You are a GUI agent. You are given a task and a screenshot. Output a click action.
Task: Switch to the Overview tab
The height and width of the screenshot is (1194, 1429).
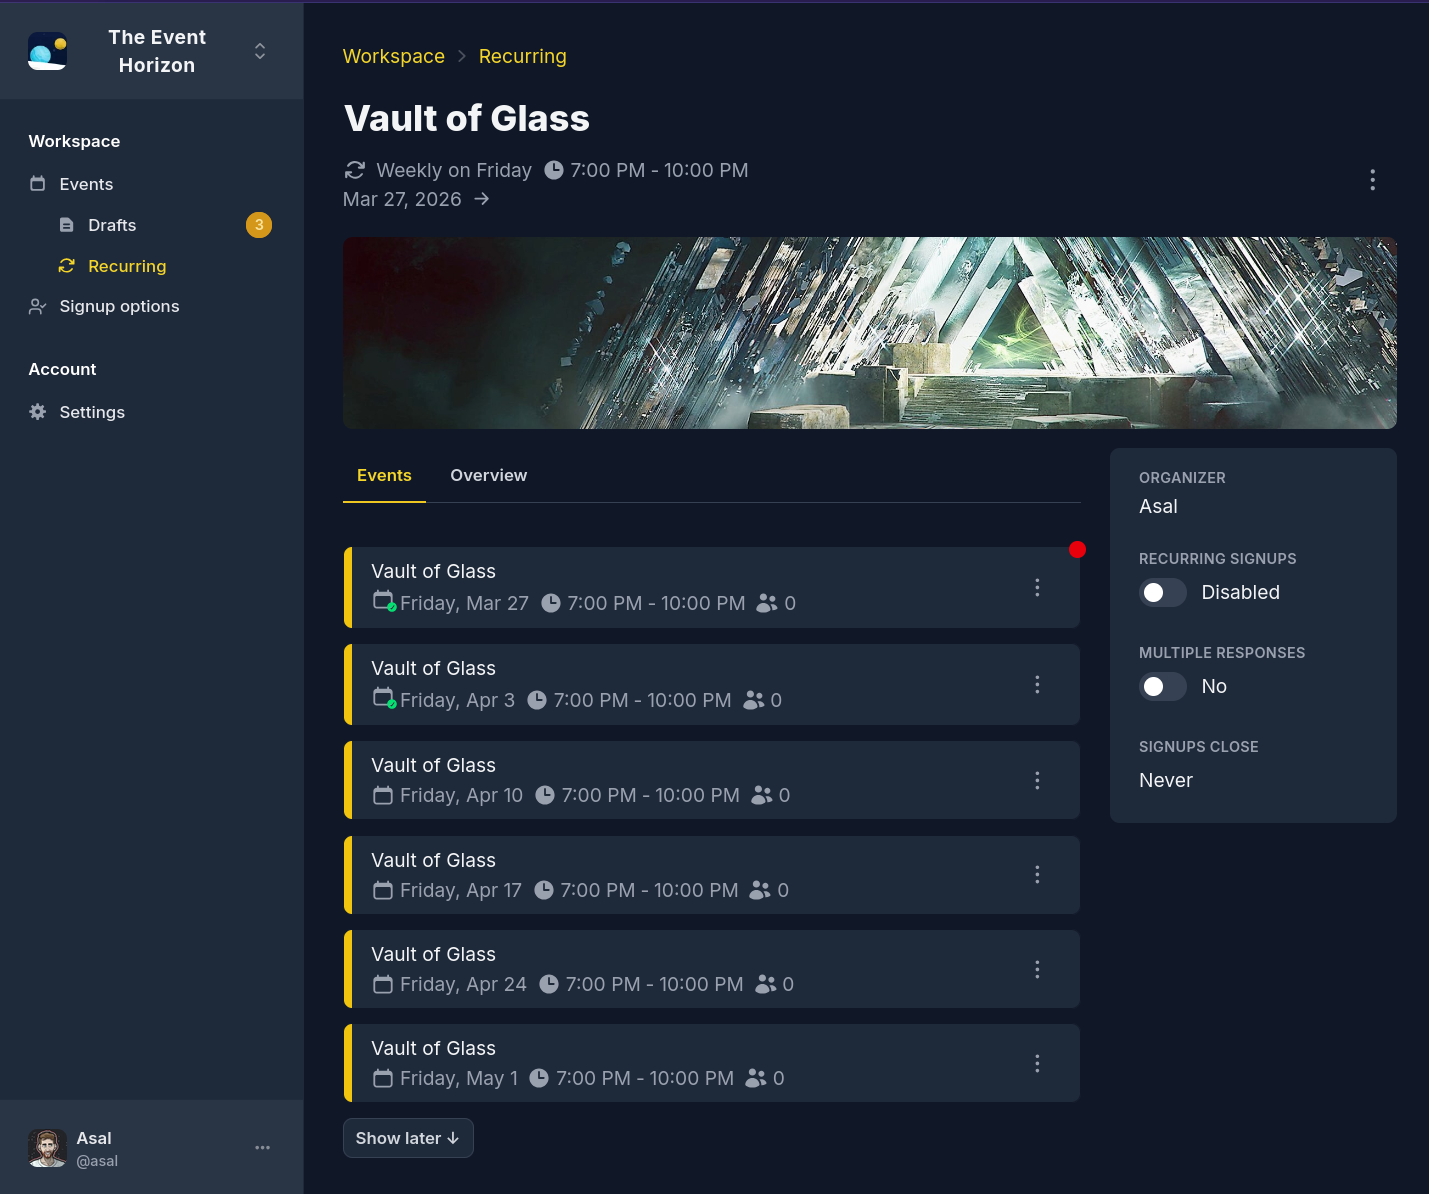click(488, 475)
